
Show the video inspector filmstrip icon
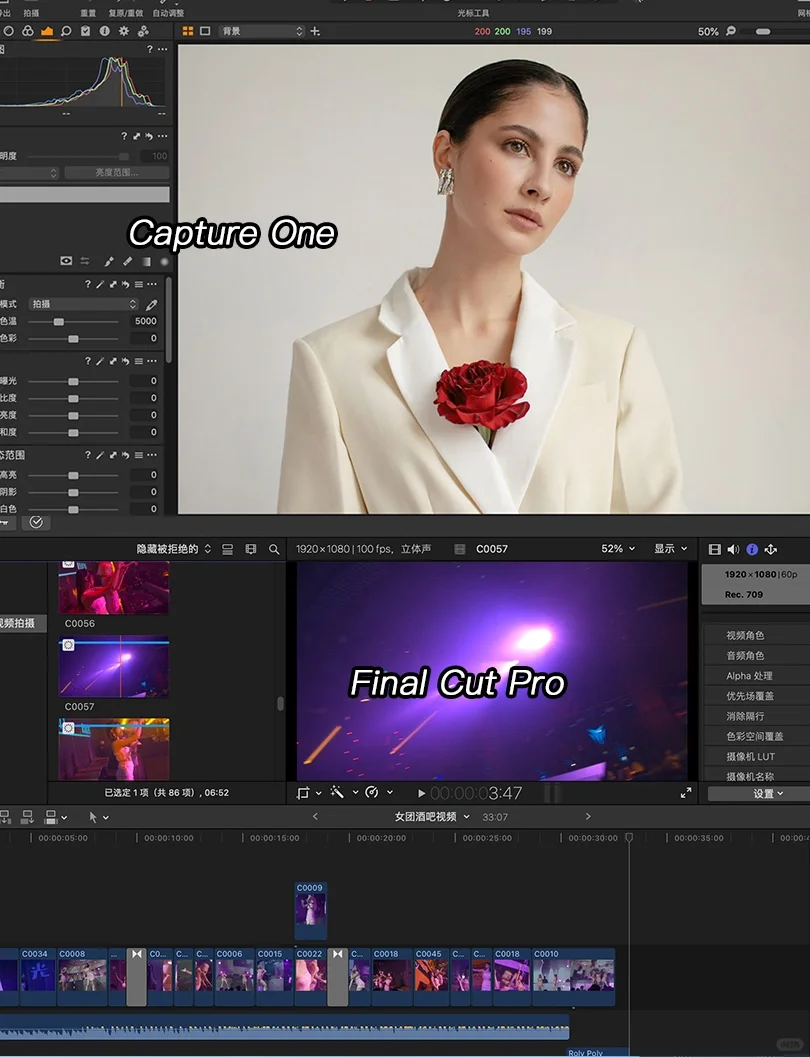pyautogui.click(x=714, y=549)
